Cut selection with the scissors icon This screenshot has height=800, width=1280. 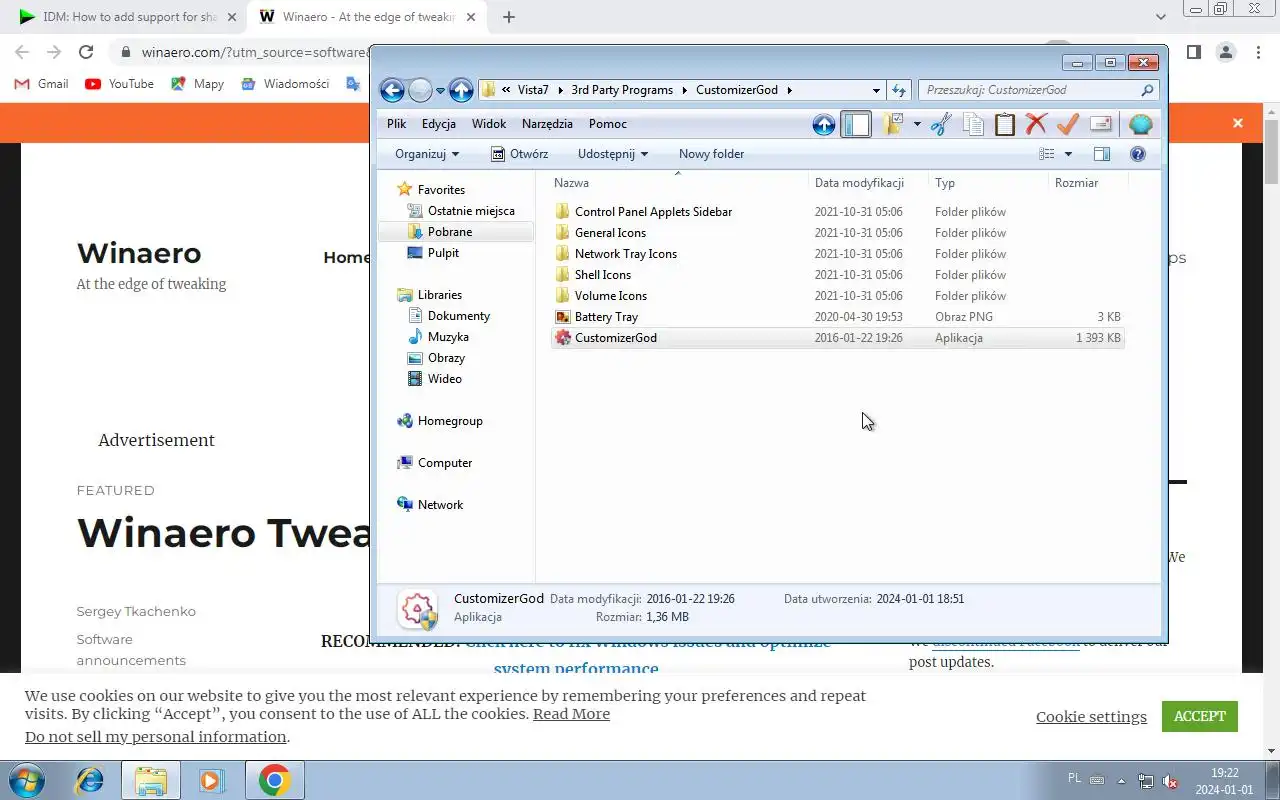(941, 125)
